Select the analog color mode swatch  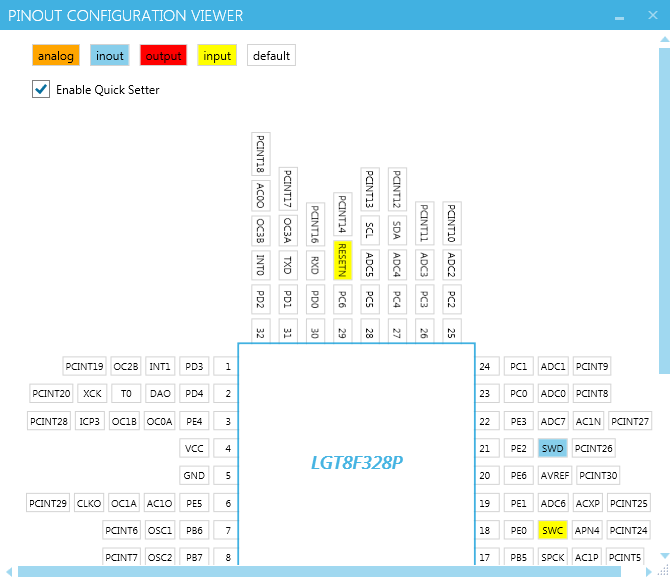click(56, 56)
